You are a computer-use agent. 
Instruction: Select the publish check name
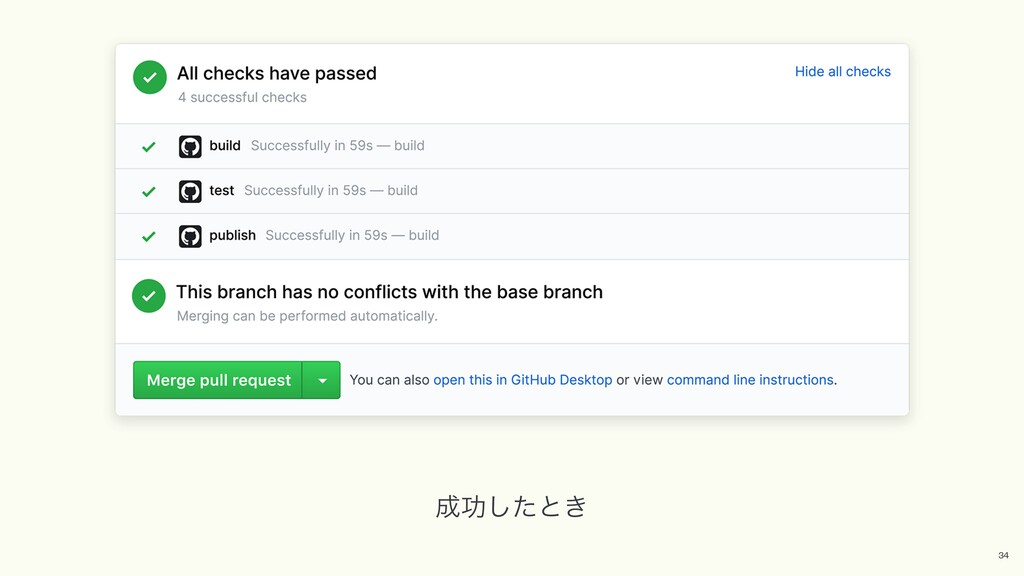232,236
